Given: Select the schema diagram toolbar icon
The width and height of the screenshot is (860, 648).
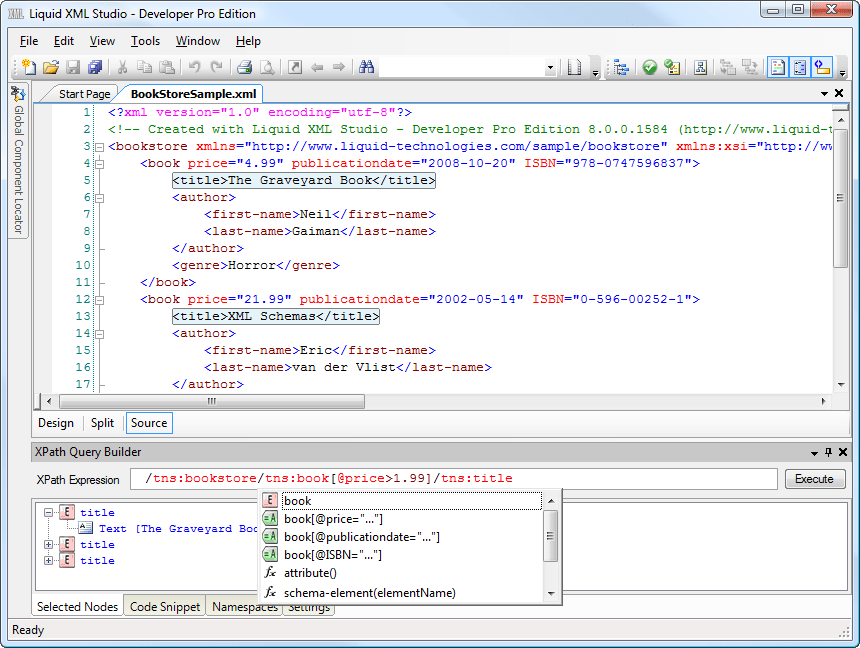Looking at the screenshot, I should point(700,67).
